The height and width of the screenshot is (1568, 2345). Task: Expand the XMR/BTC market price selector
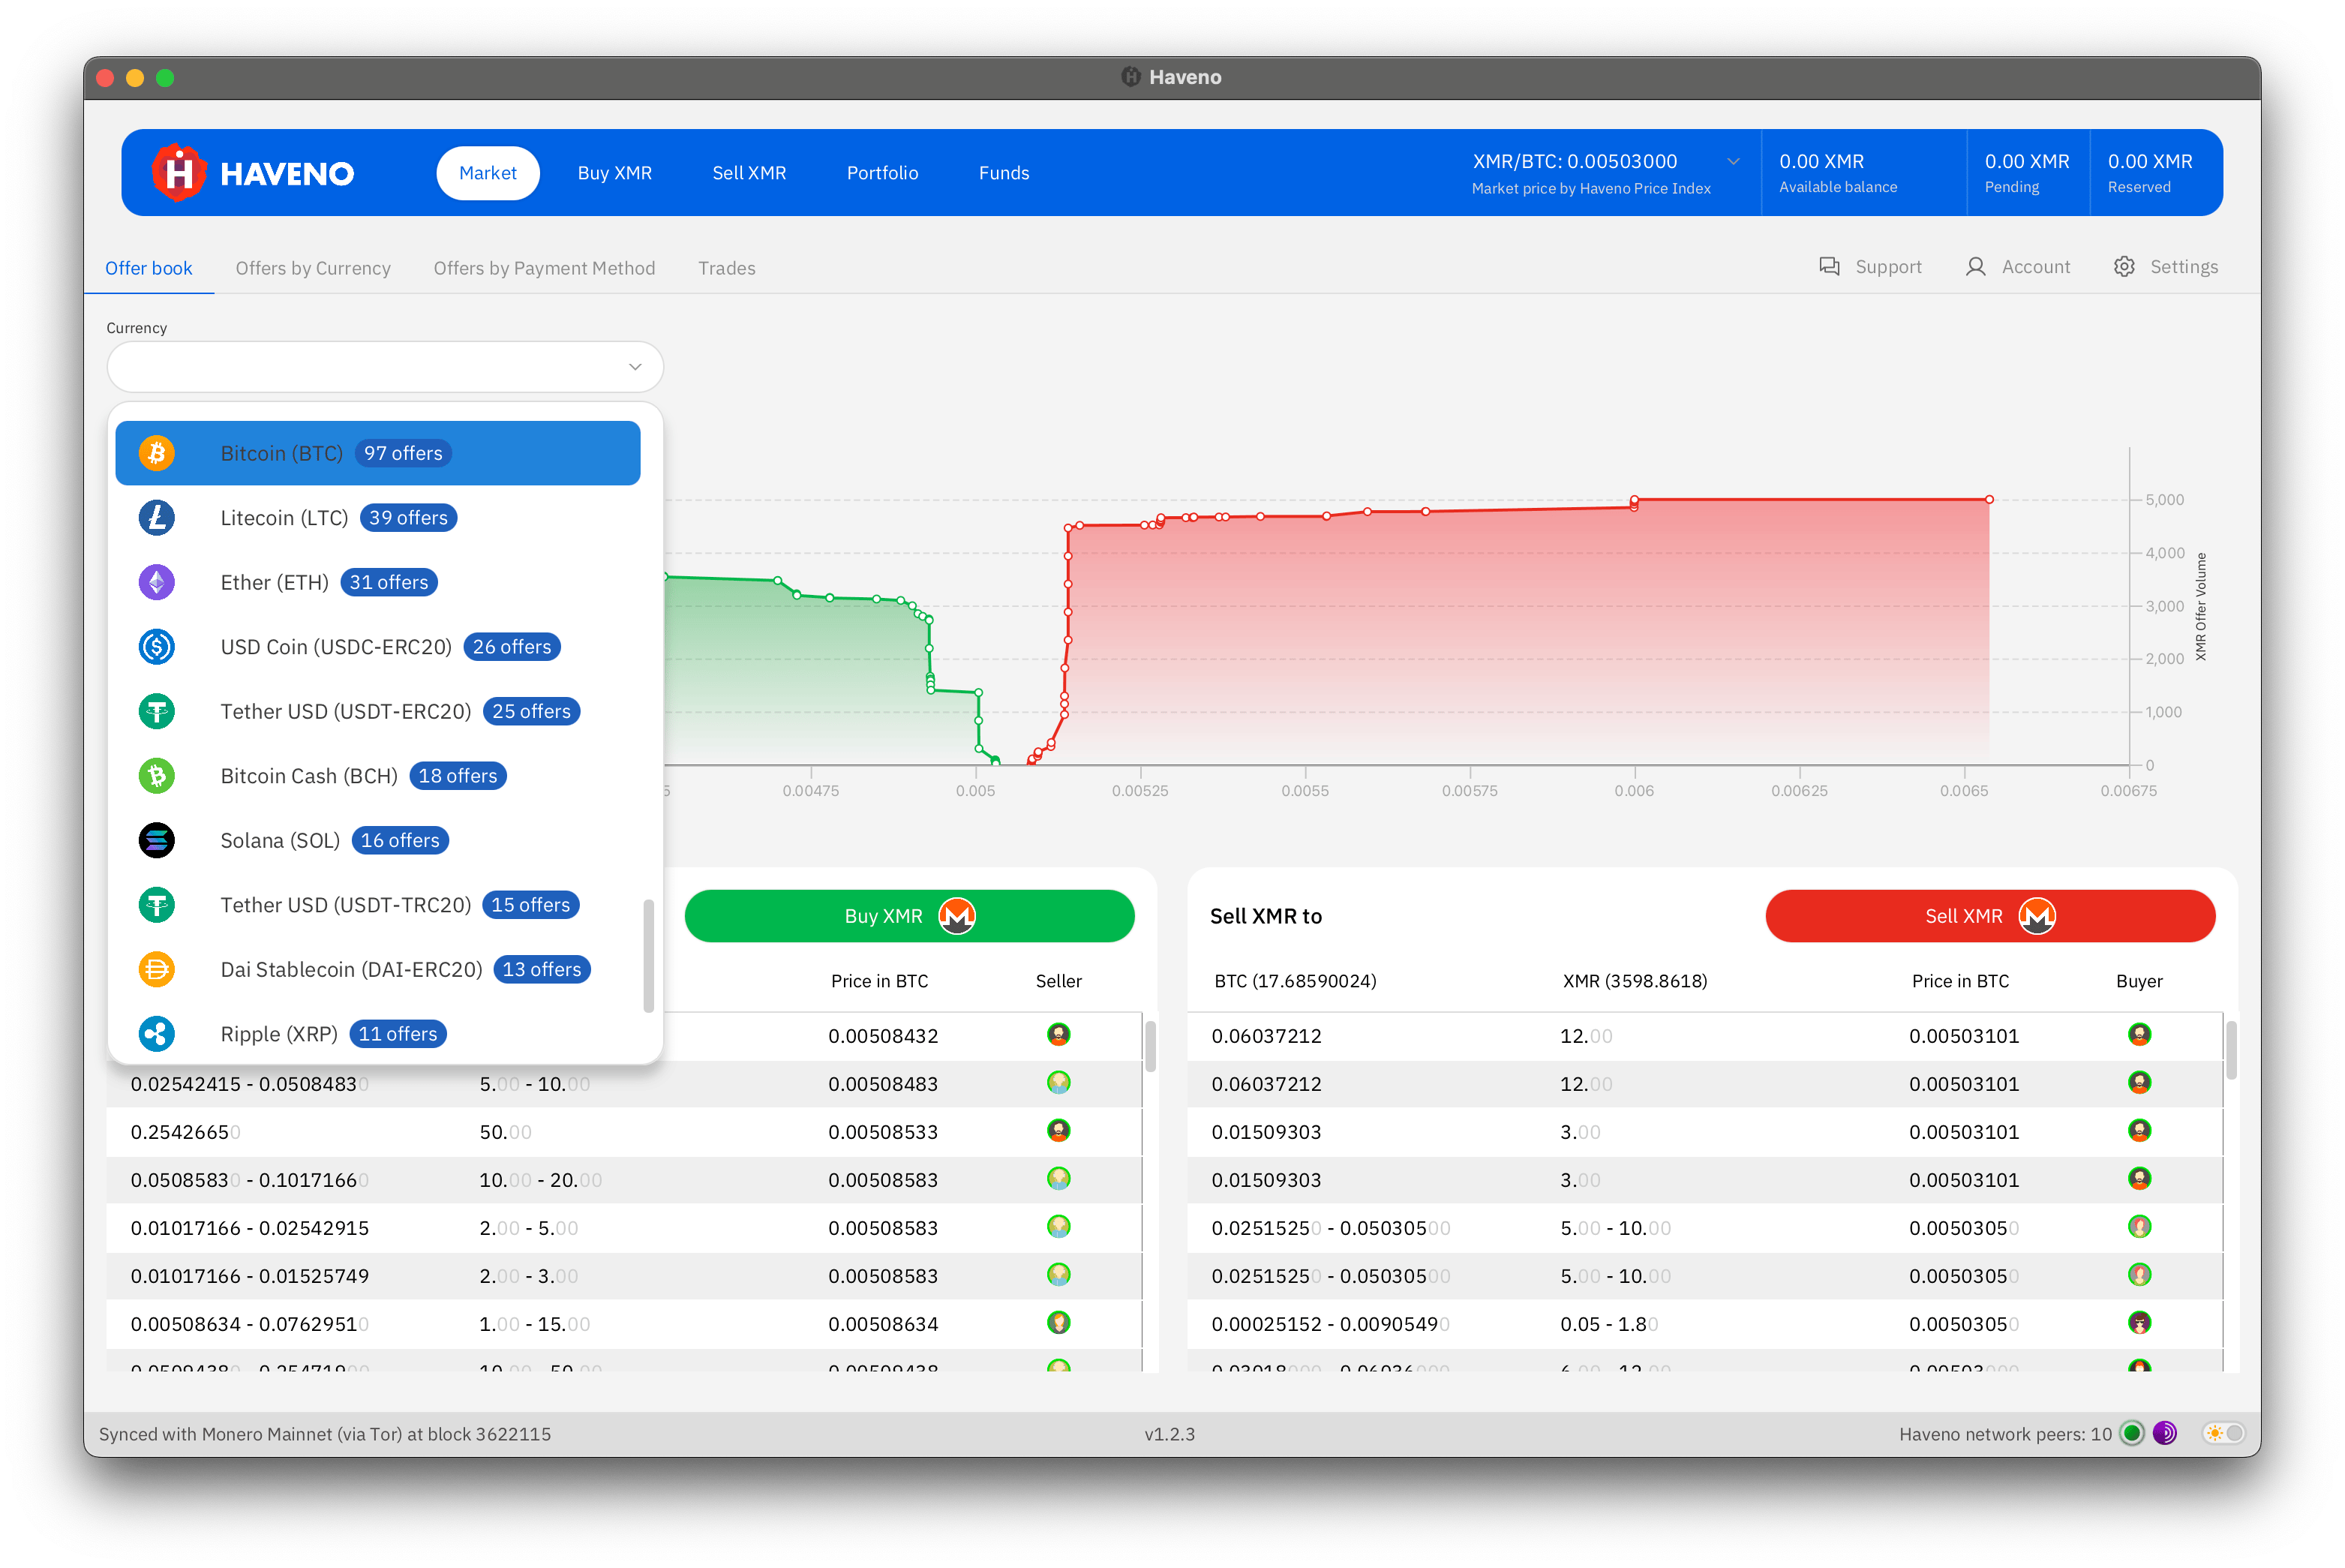click(x=1733, y=162)
